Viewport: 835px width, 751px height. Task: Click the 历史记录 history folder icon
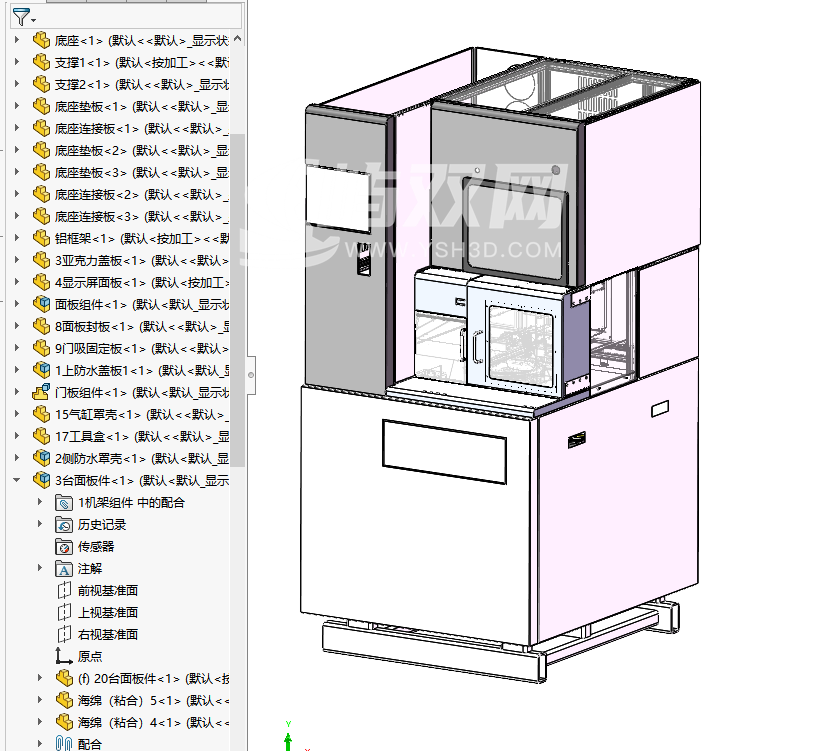coord(64,525)
